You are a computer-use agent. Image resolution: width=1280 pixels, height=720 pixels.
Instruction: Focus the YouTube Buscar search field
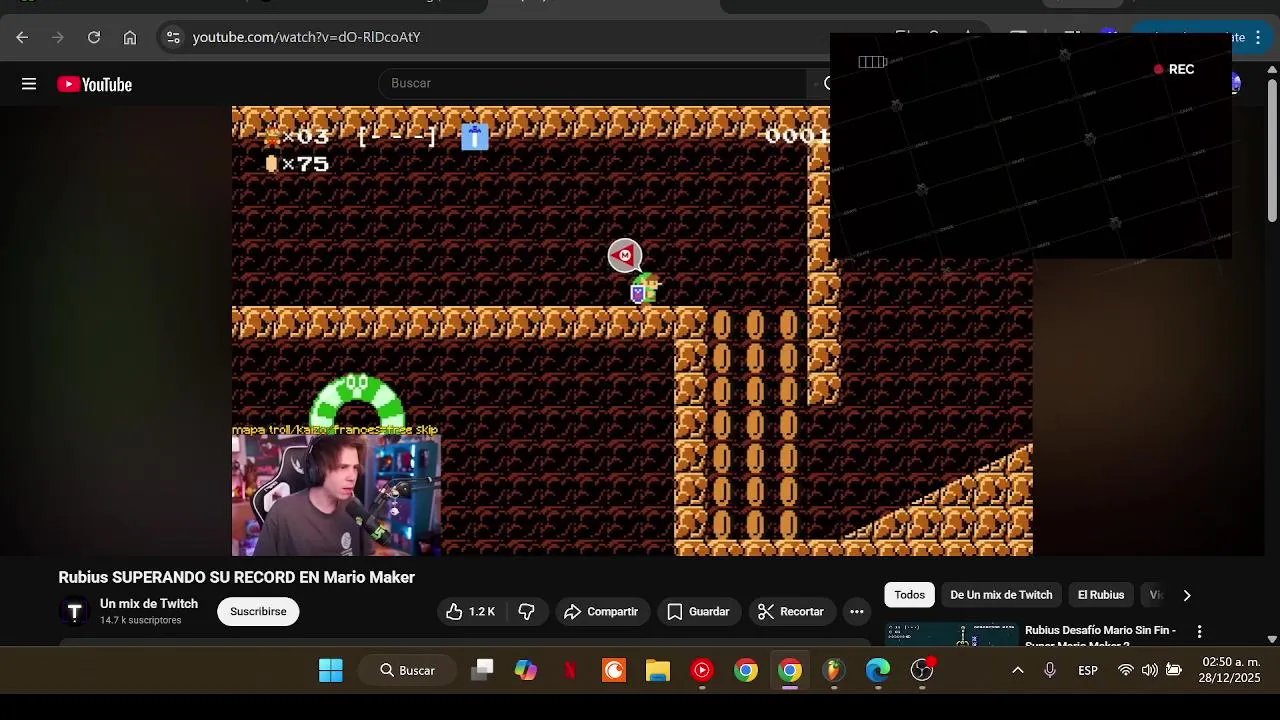(592, 83)
